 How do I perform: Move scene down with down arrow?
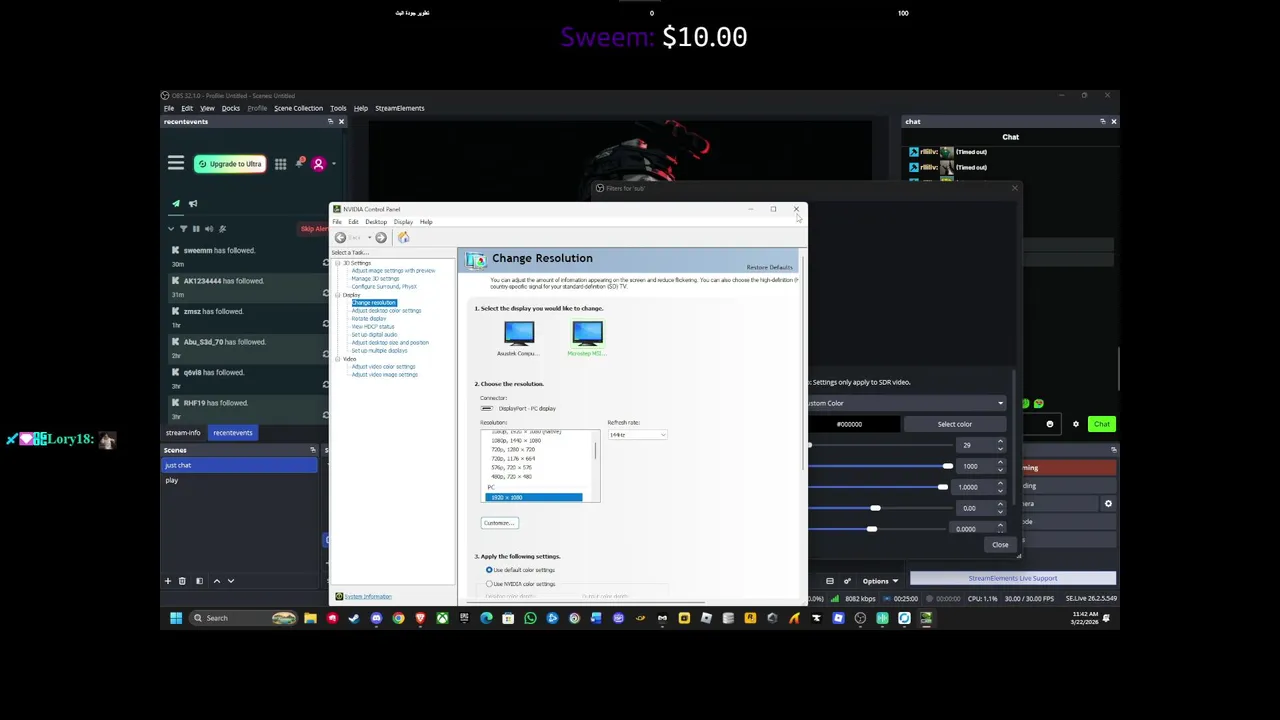tap(231, 581)
